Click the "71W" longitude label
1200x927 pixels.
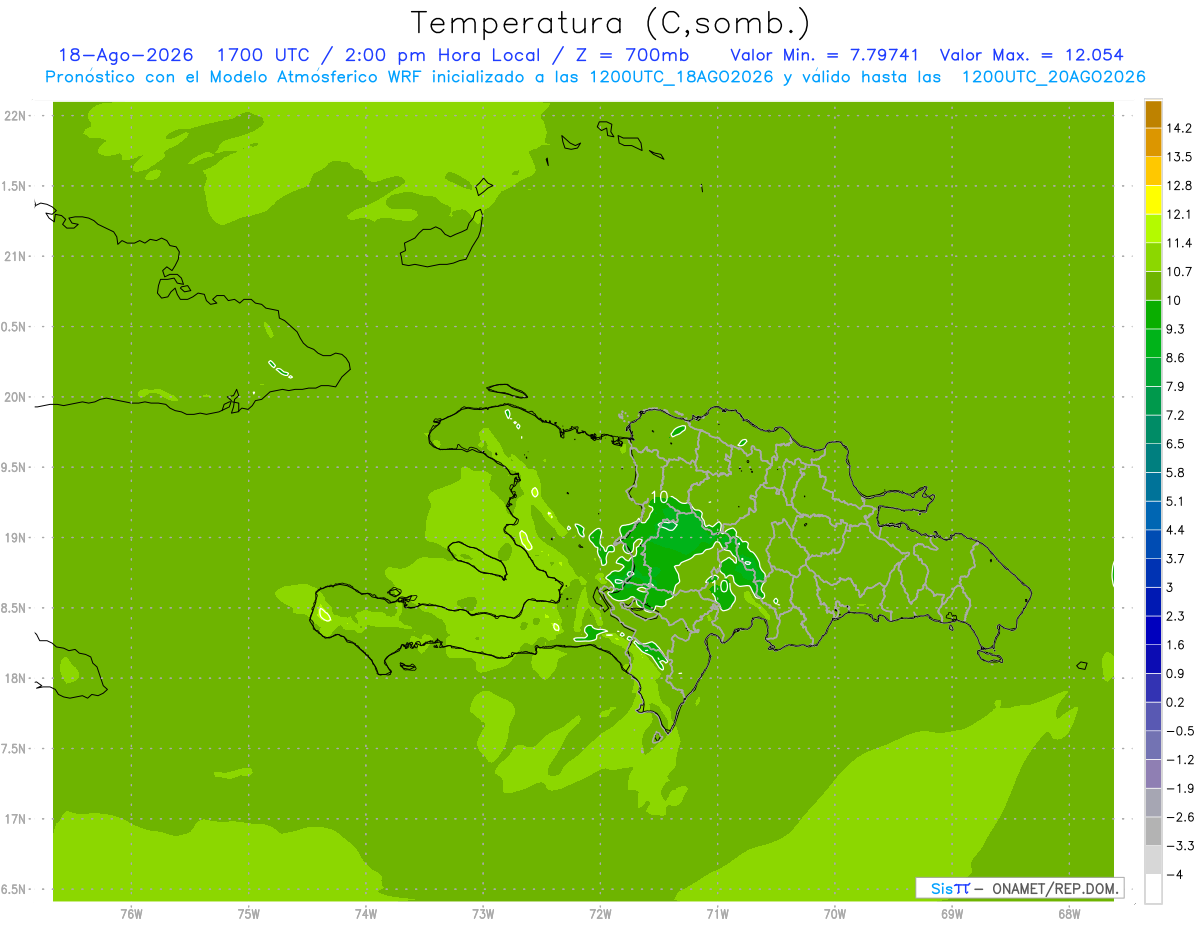tap(717, 914)
